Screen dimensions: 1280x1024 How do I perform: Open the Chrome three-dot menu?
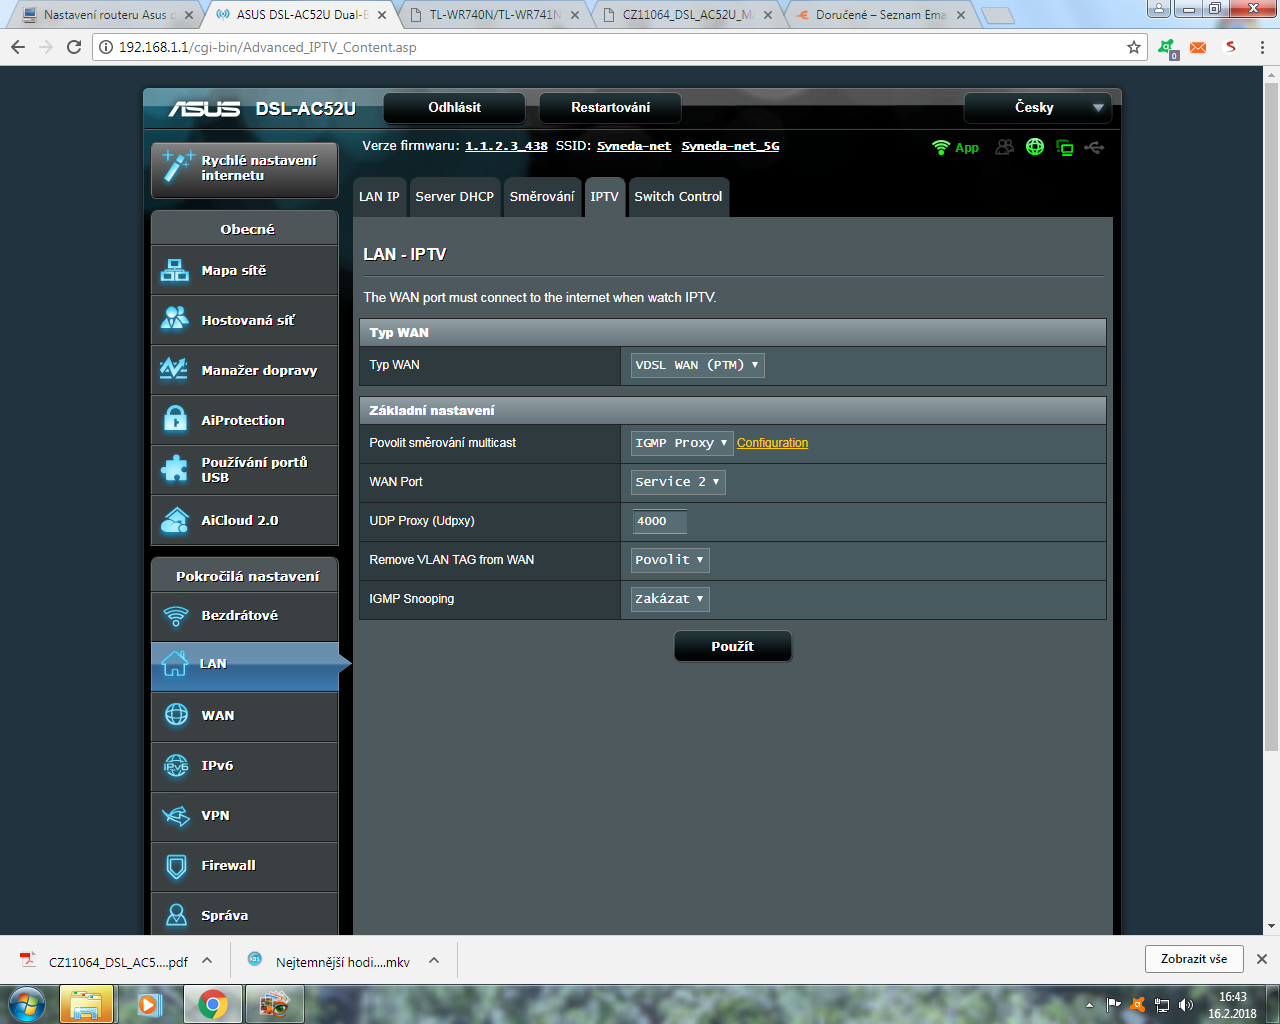coord(1262,47)
